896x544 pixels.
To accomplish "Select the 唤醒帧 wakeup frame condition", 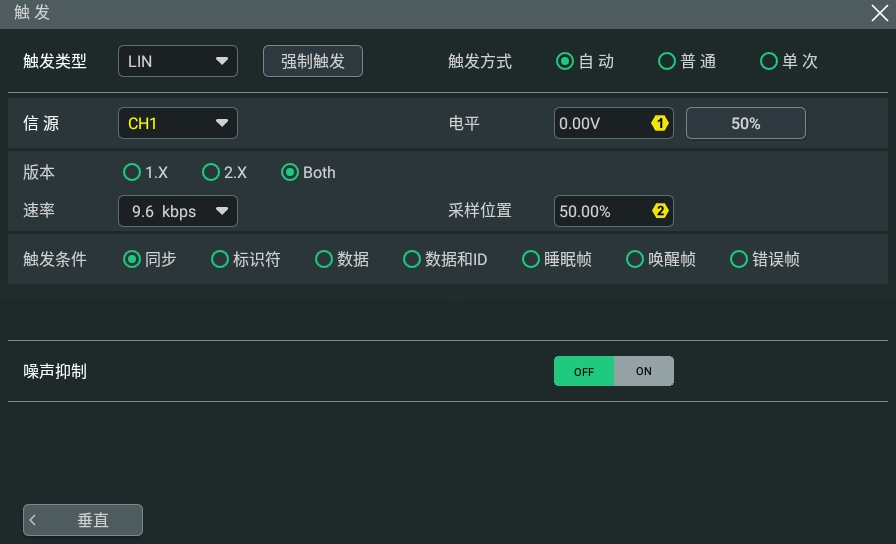I will (x=635, y=259).
